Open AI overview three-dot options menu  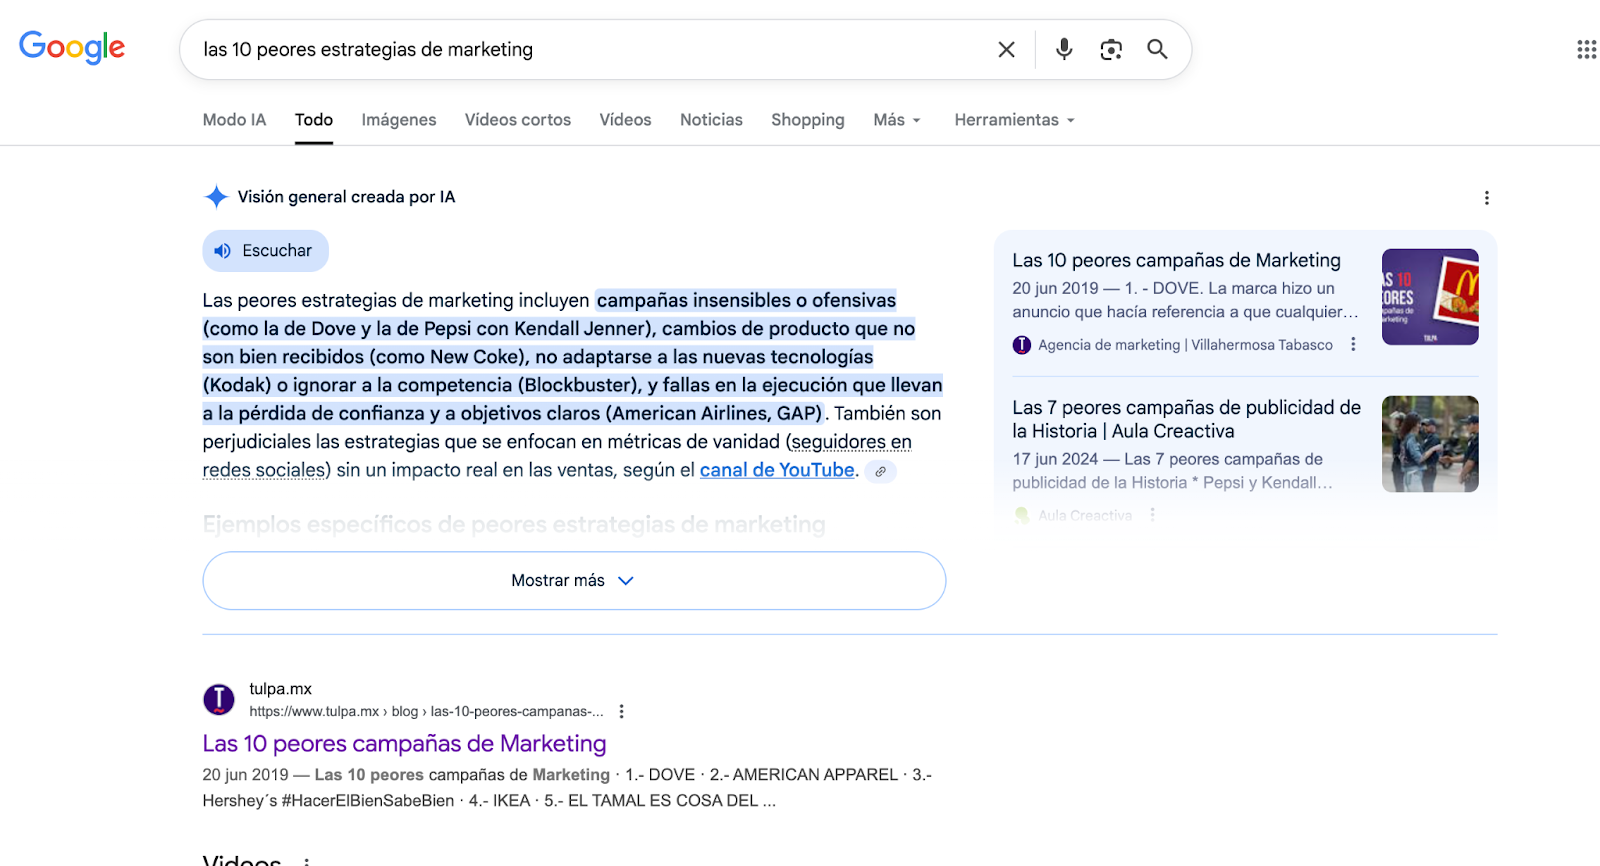click(x=1486, y=198)
